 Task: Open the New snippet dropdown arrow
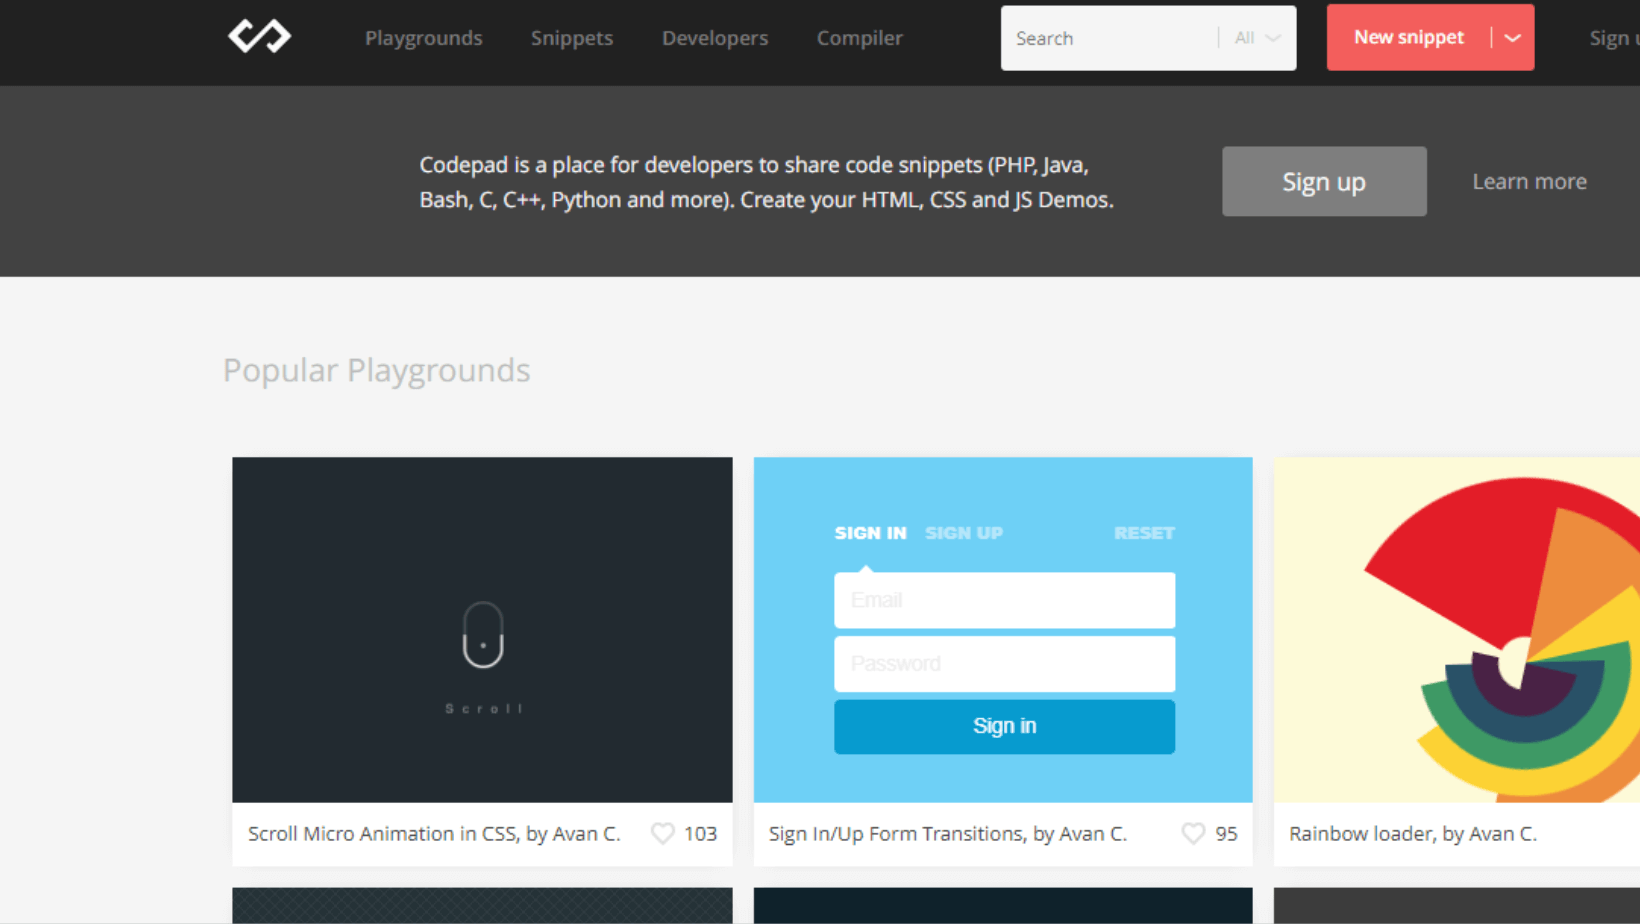[x=1513, y=38]
